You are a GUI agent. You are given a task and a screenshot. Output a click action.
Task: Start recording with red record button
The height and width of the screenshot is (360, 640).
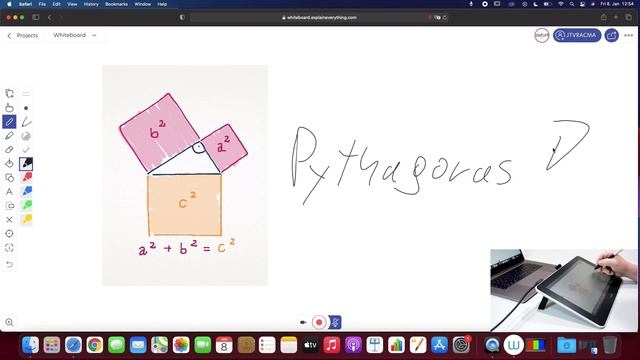(x=319, y=322)
